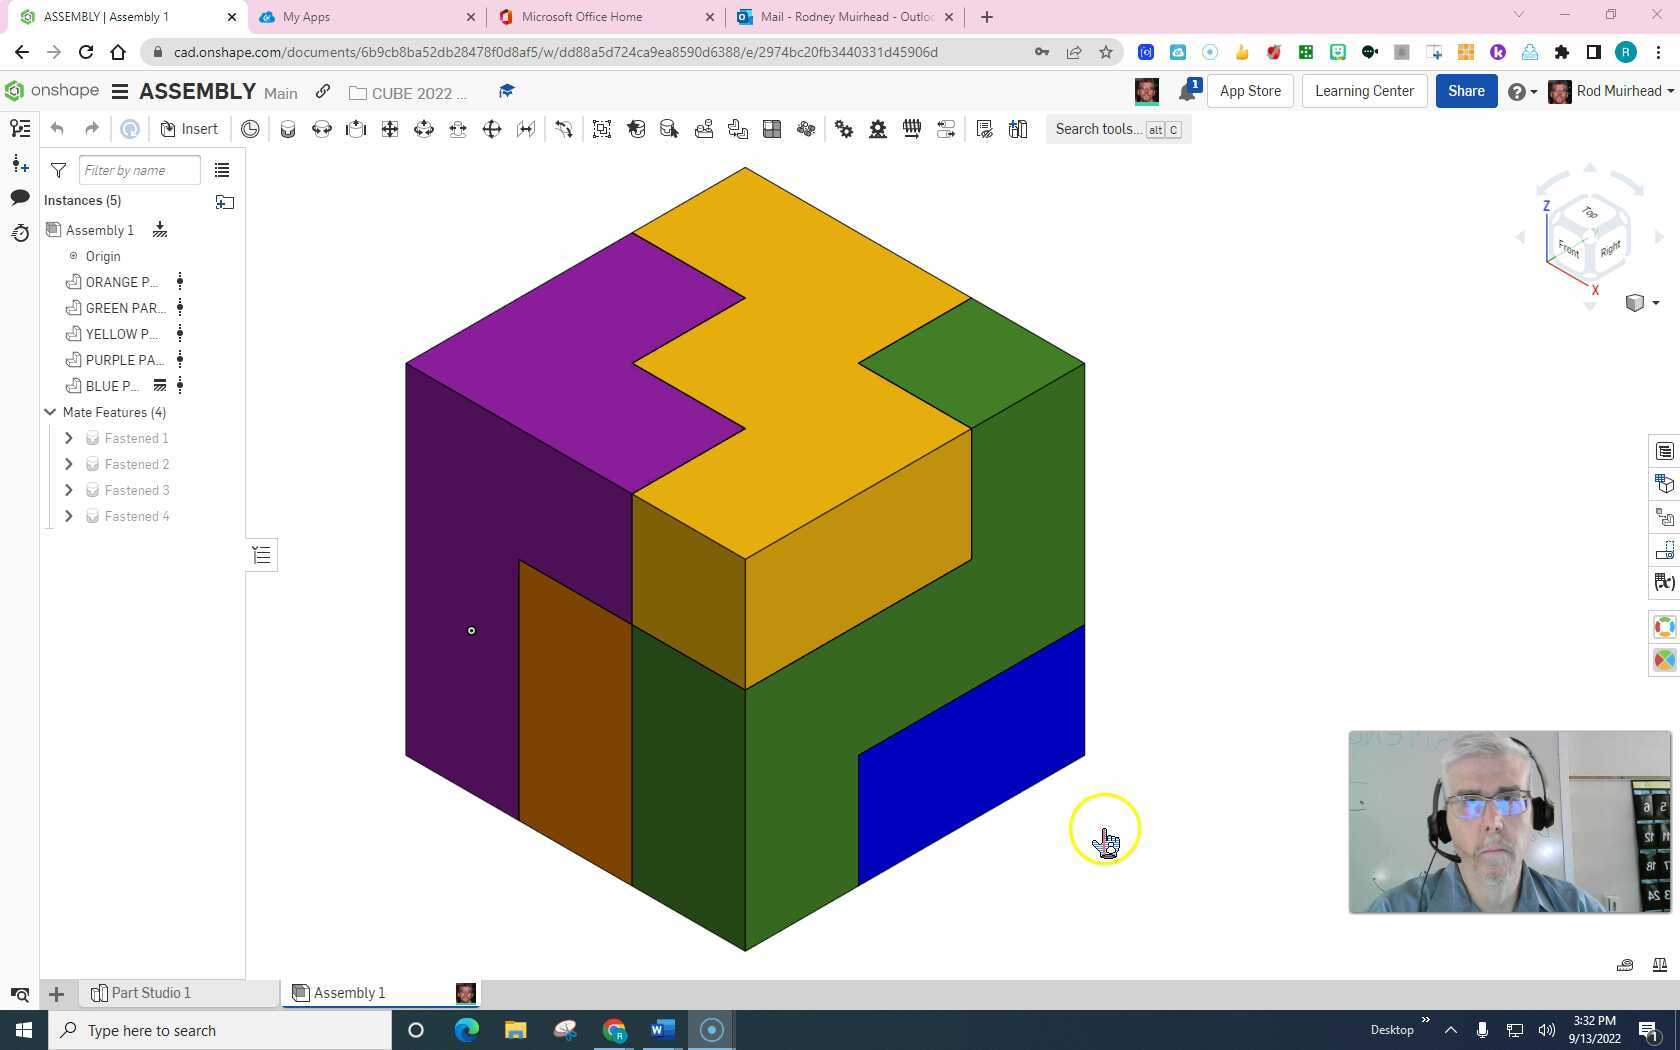This screenshot has width=1680, height=1050.
Task: Open the instance filter funnel
Action: (x=58, y=170)
